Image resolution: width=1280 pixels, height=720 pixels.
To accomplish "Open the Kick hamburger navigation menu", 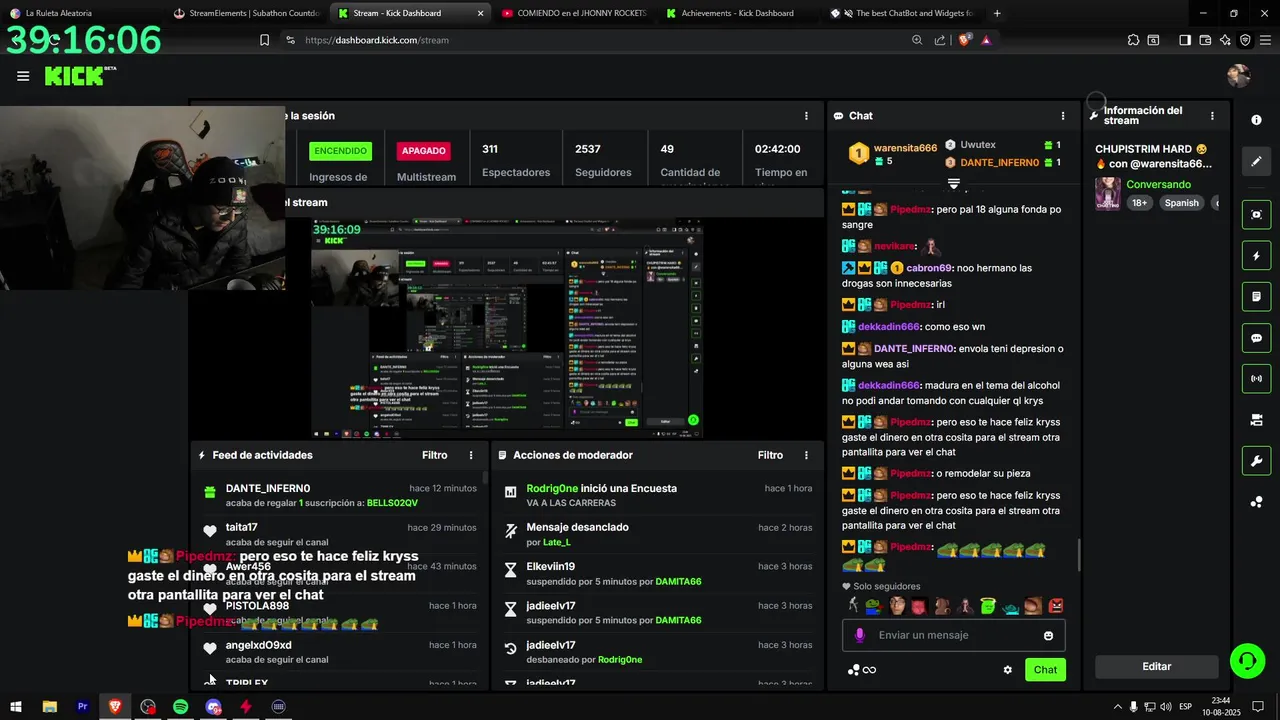I will tap(23, 76).
